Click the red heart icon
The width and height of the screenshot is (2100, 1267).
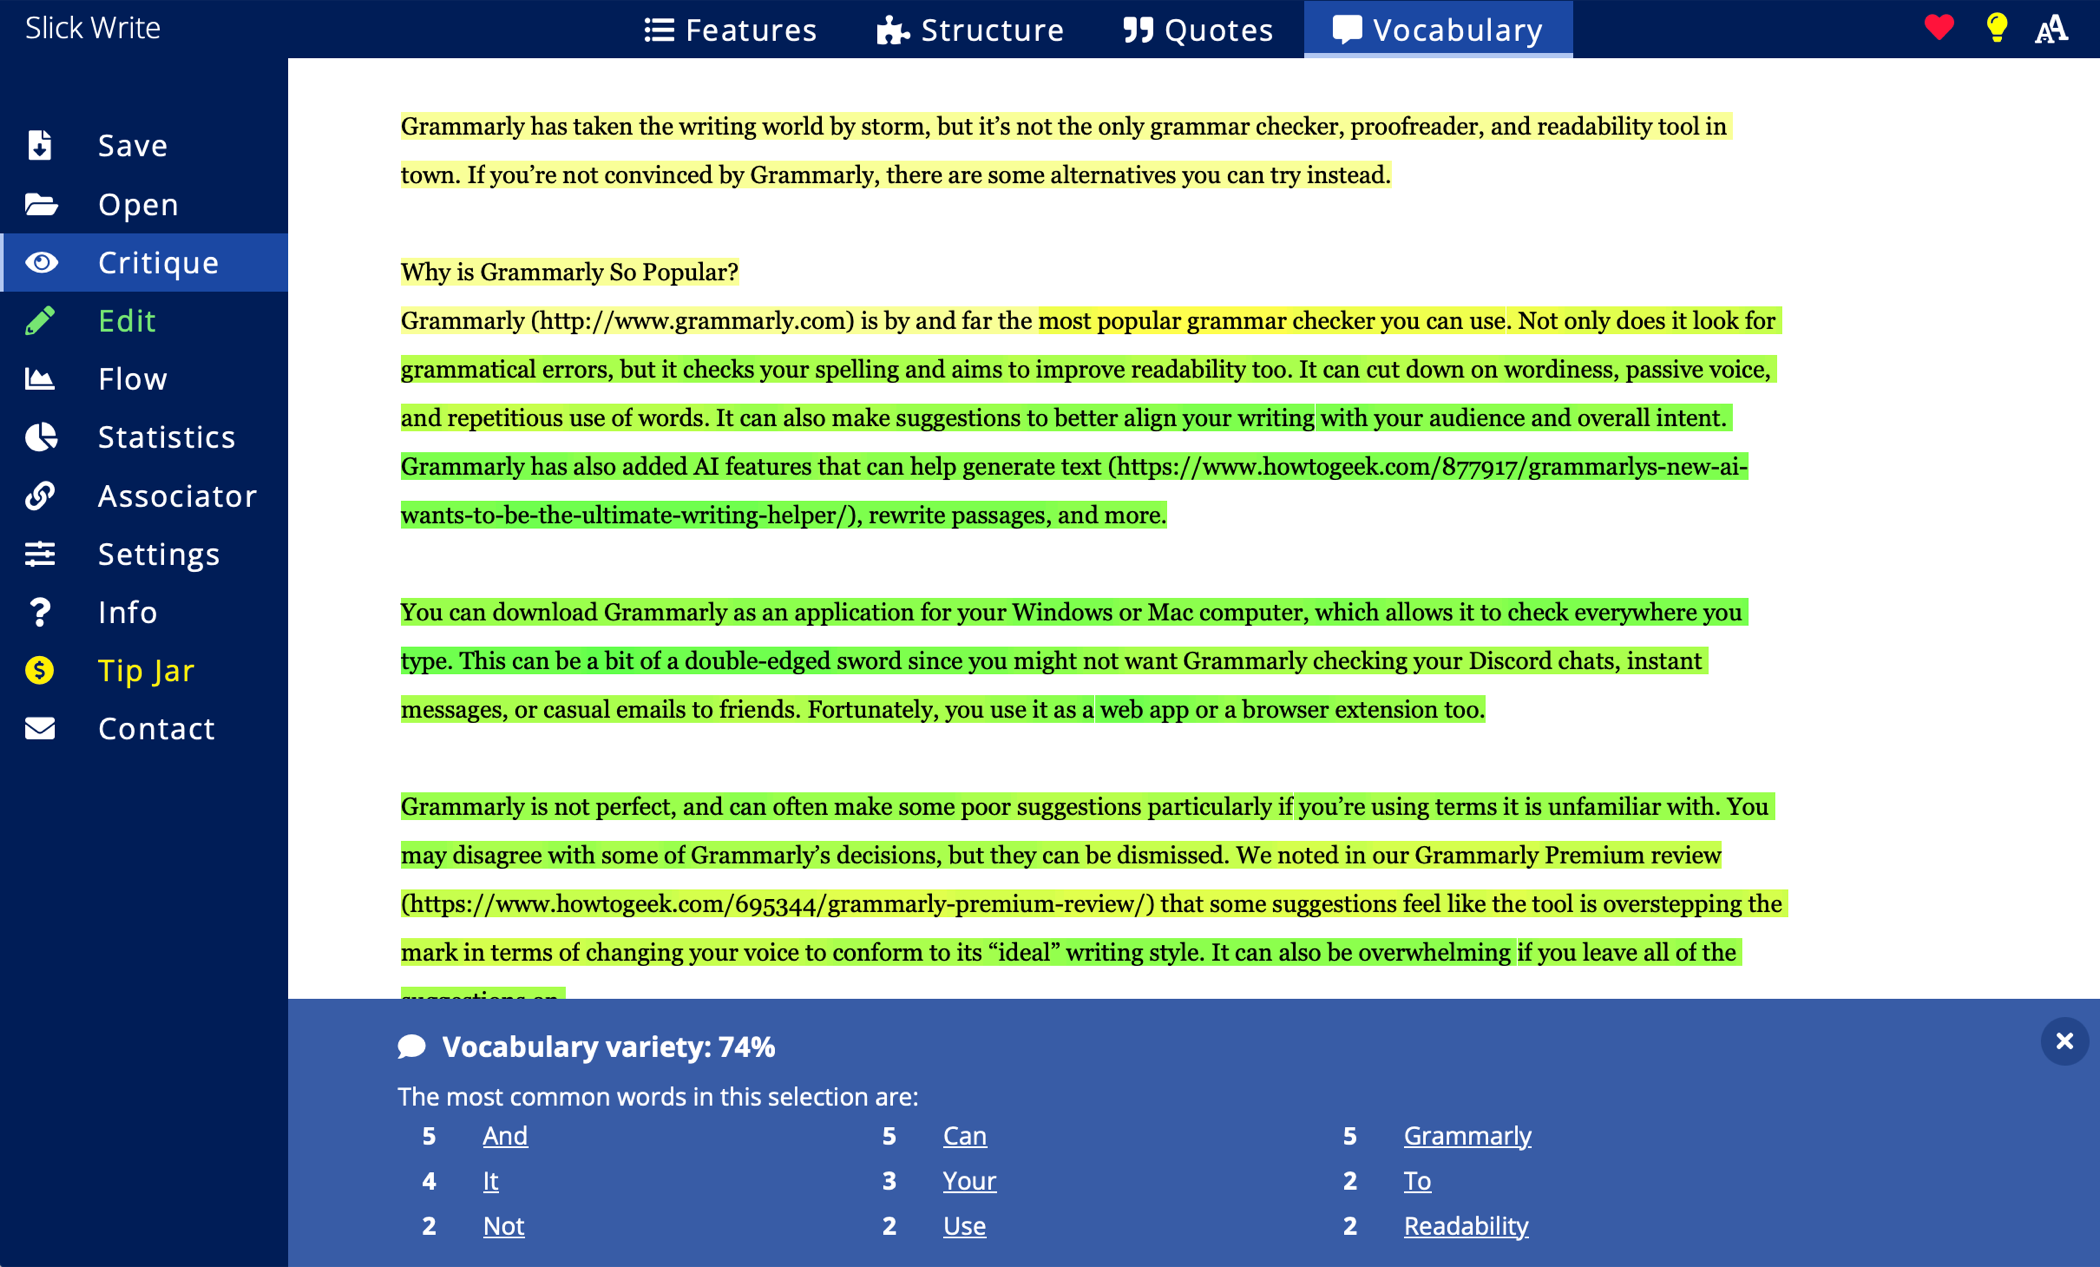point(1938,28)
